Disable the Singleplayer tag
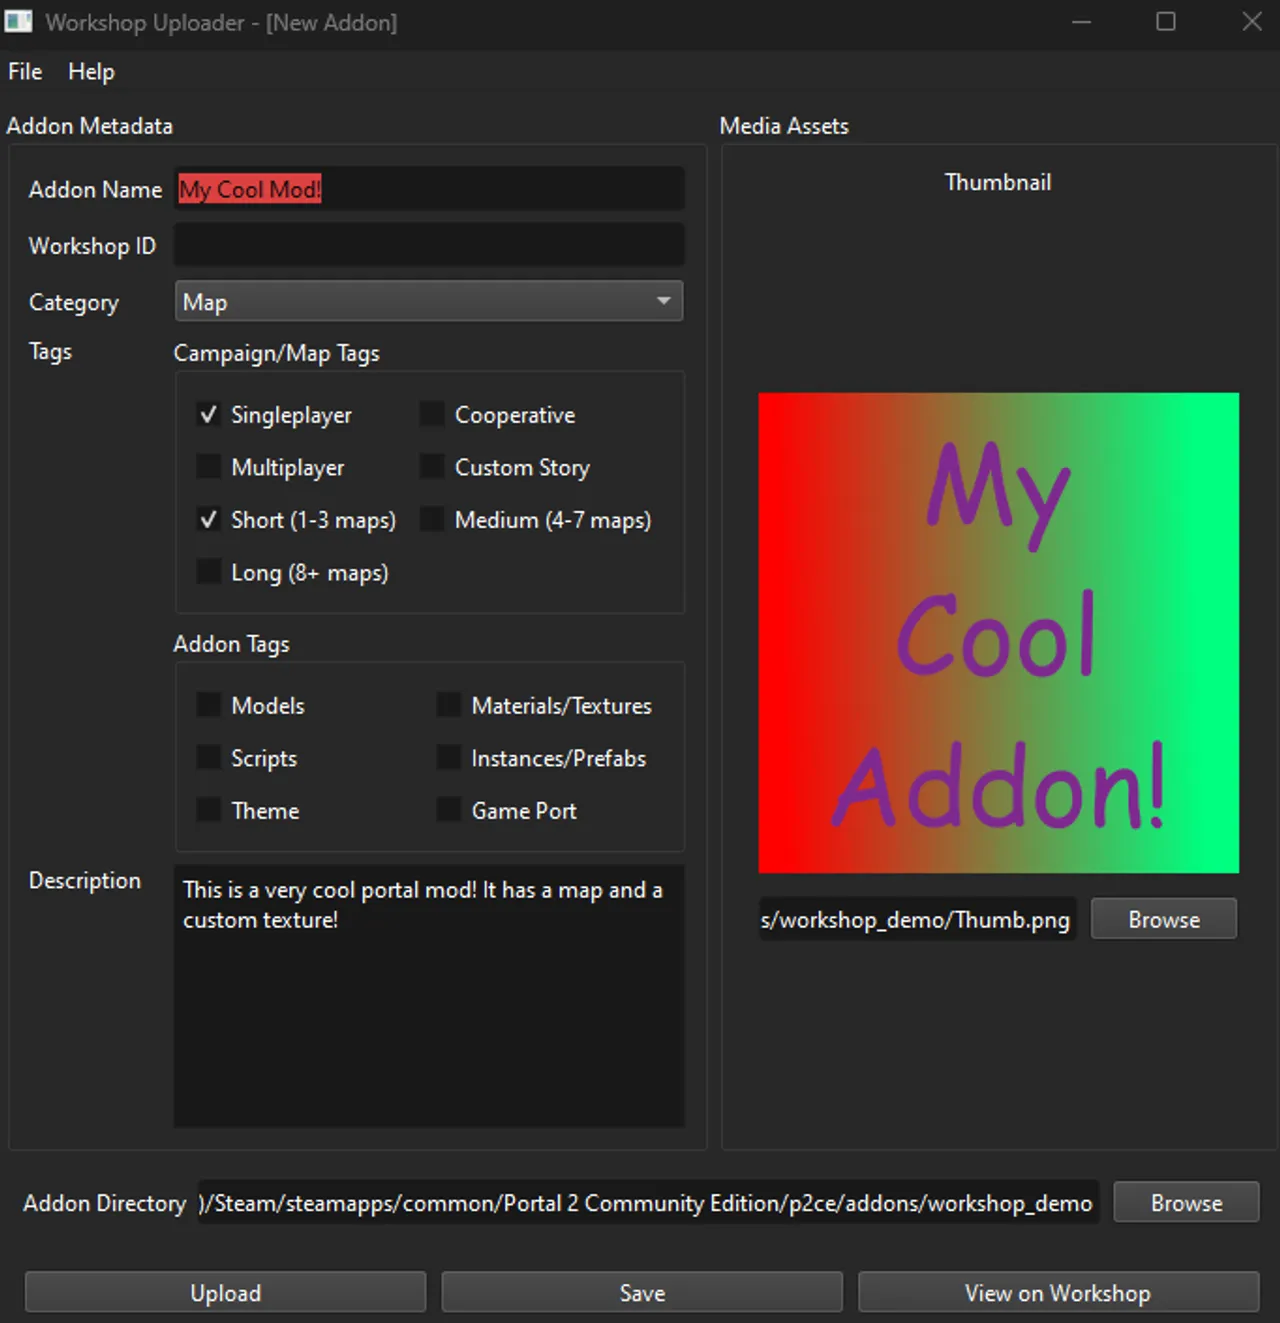 208,414
